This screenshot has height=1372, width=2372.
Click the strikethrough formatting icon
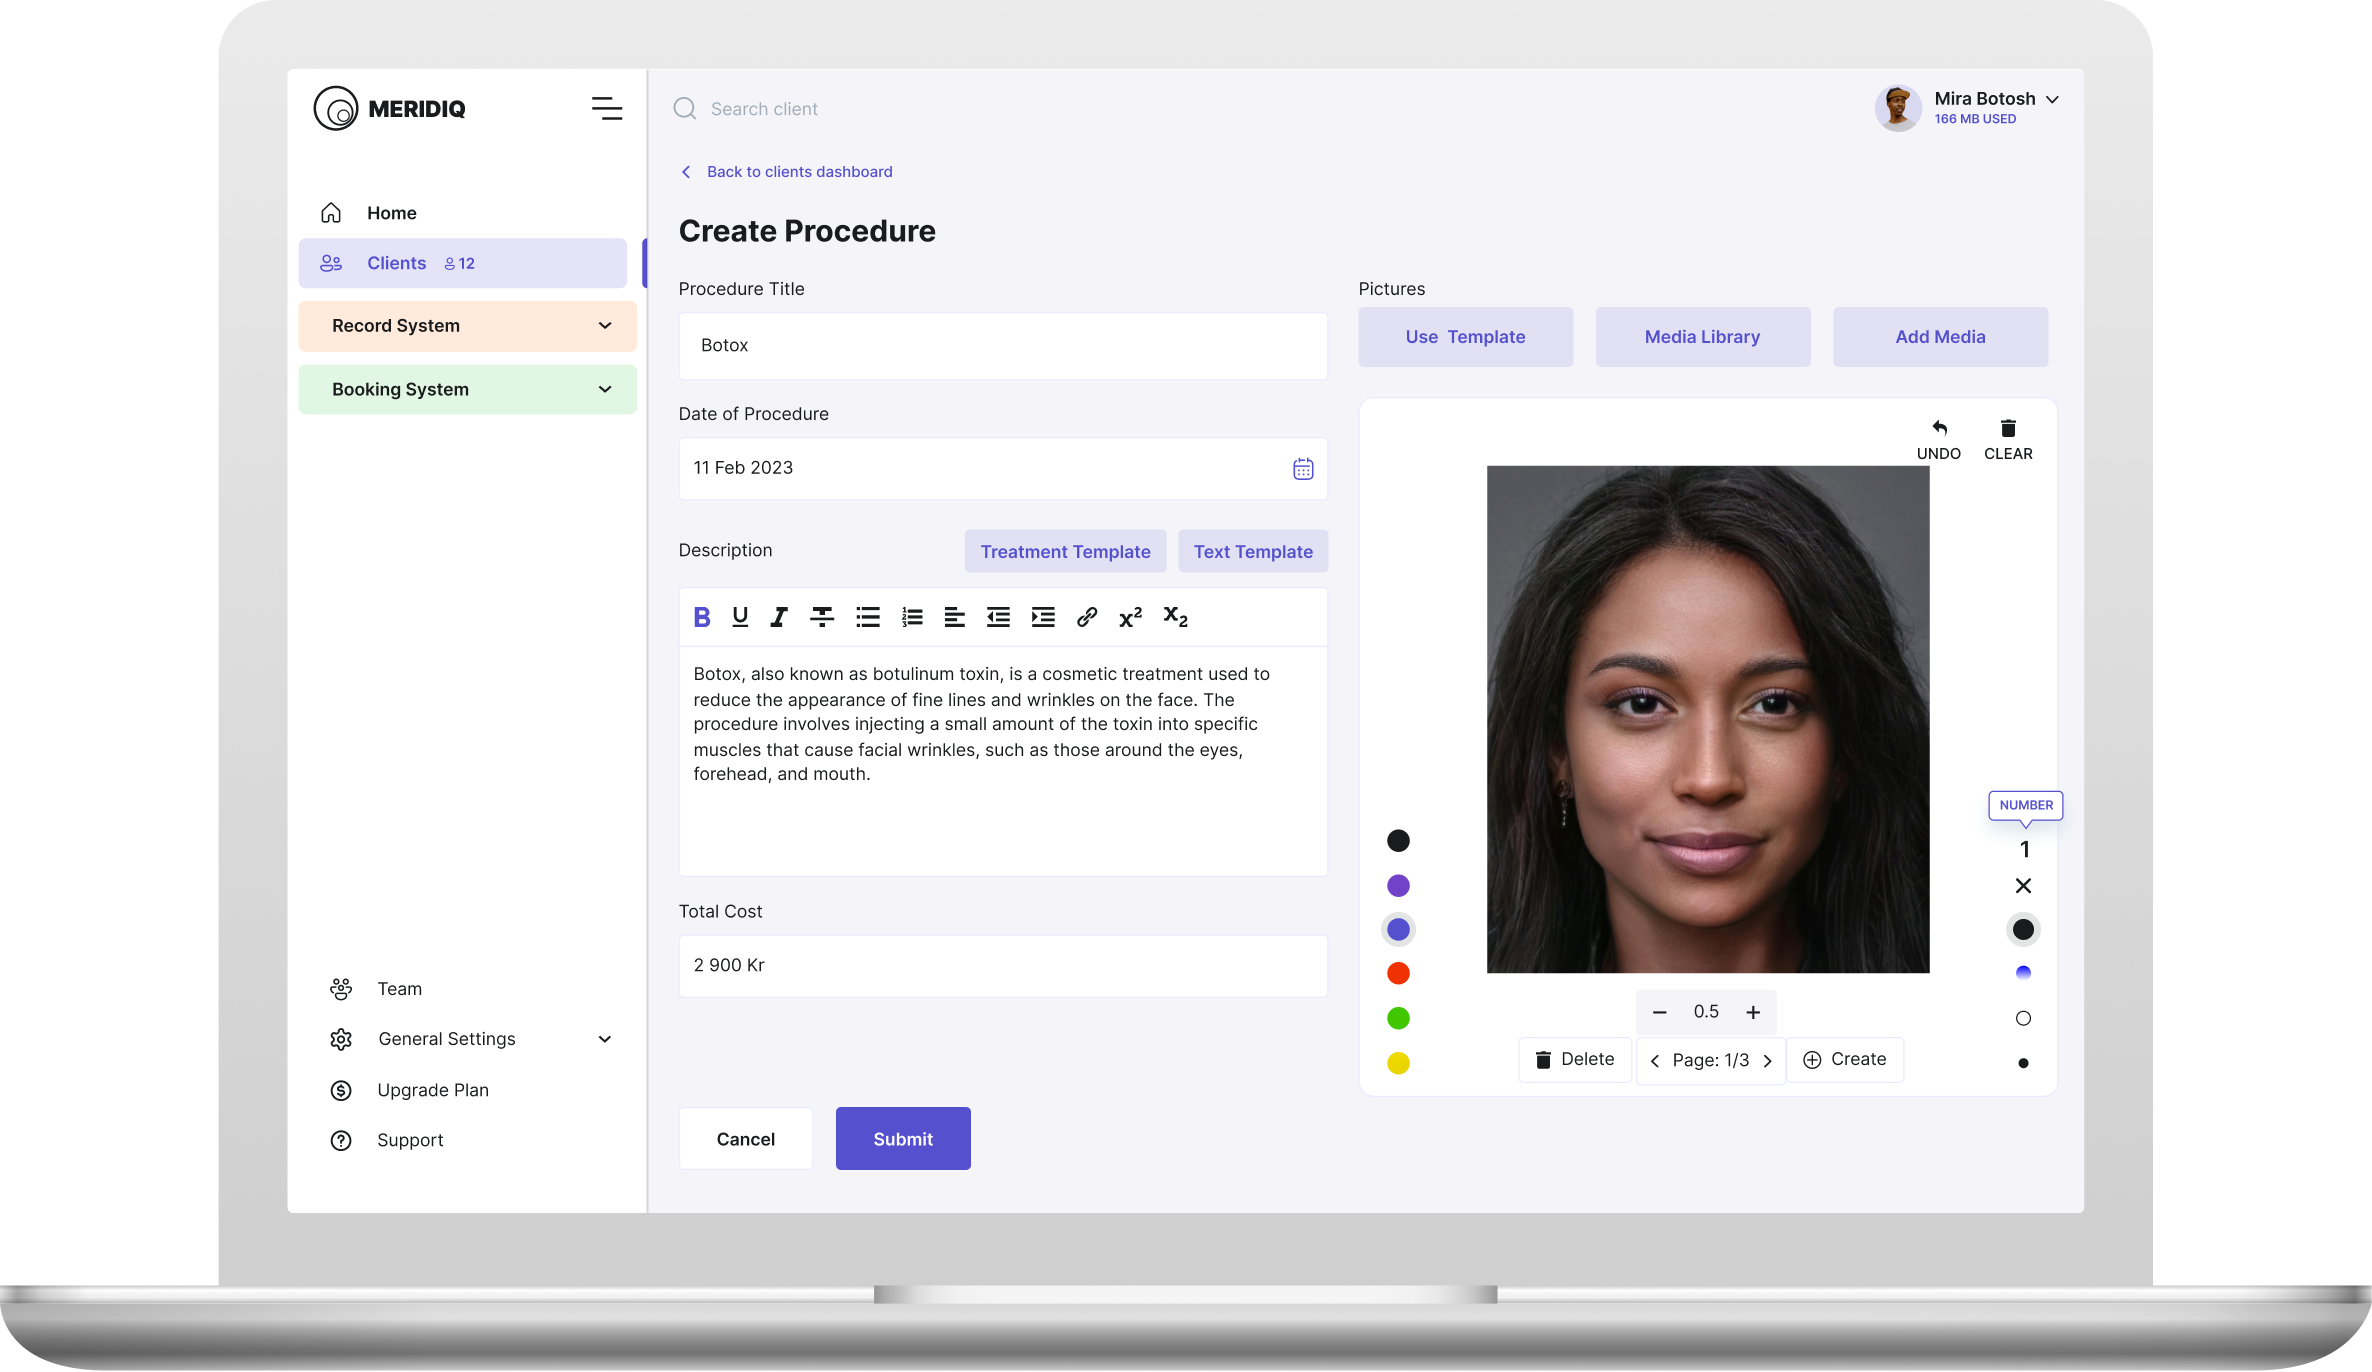(x=823, y=616)
